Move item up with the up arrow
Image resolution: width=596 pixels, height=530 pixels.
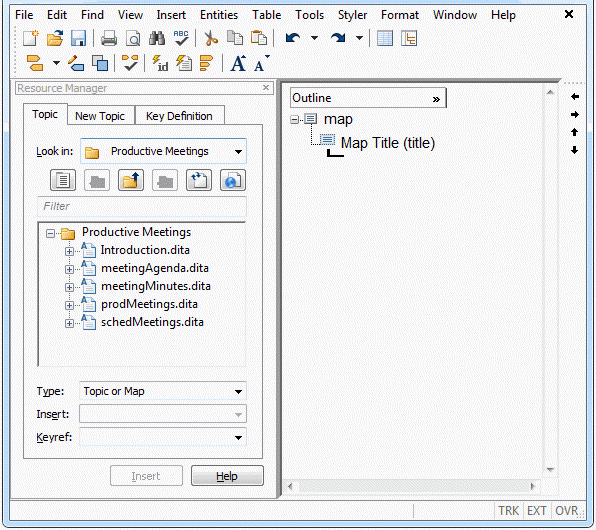click(575, 132)
